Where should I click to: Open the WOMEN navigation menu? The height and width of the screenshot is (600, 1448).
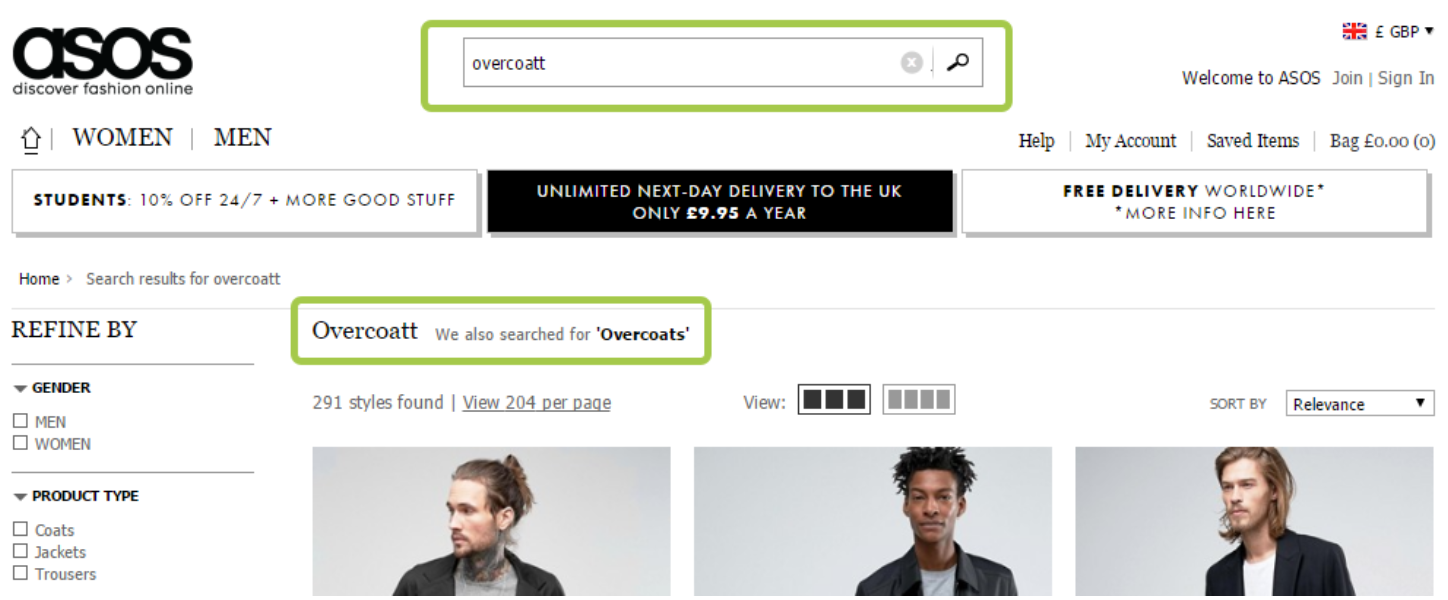tap(122, 137)
